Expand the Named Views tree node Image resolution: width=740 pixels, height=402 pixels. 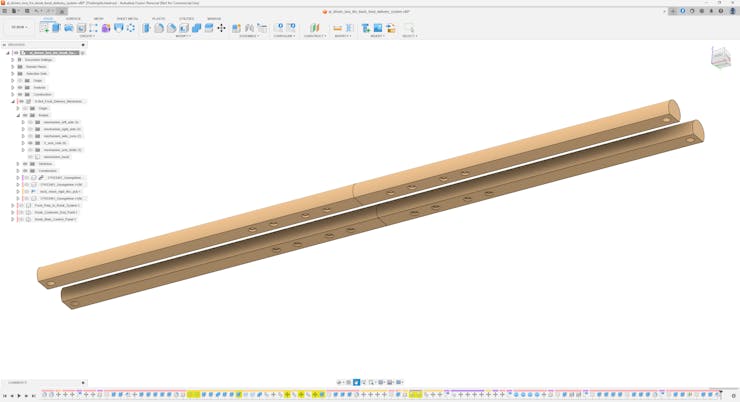[13, 67]
